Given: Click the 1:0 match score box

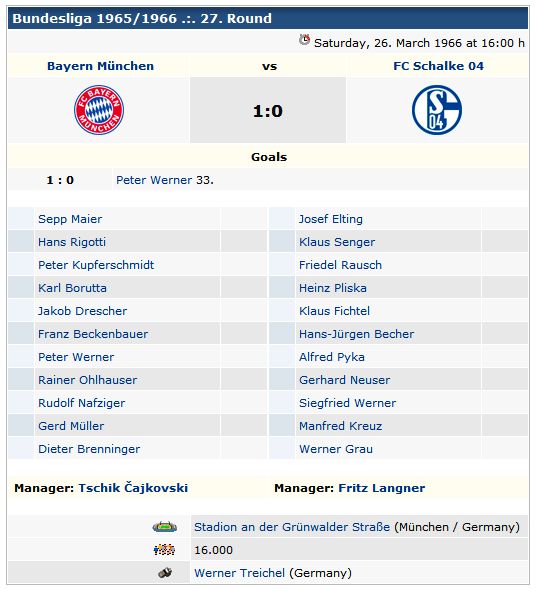Looking at the screenshot, I should [x=268, y=110].
